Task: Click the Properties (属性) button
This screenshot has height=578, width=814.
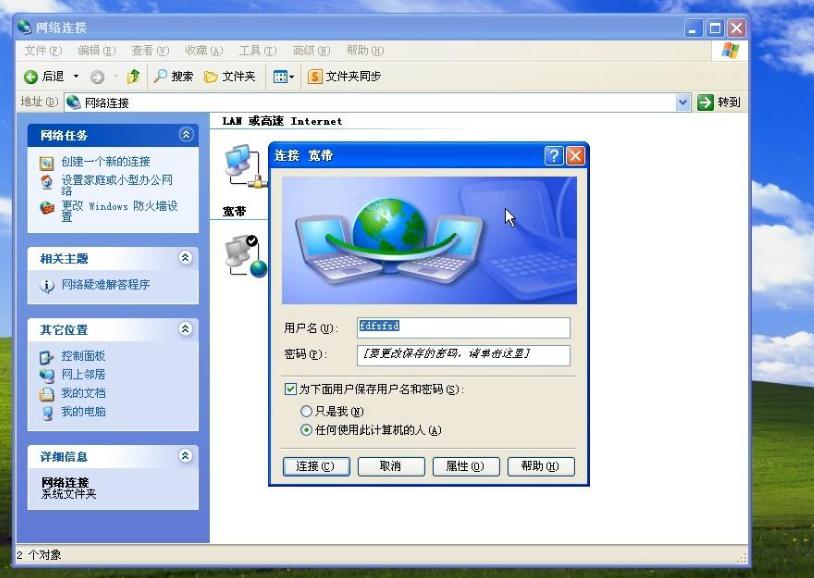Action: [x=466, y=466]
